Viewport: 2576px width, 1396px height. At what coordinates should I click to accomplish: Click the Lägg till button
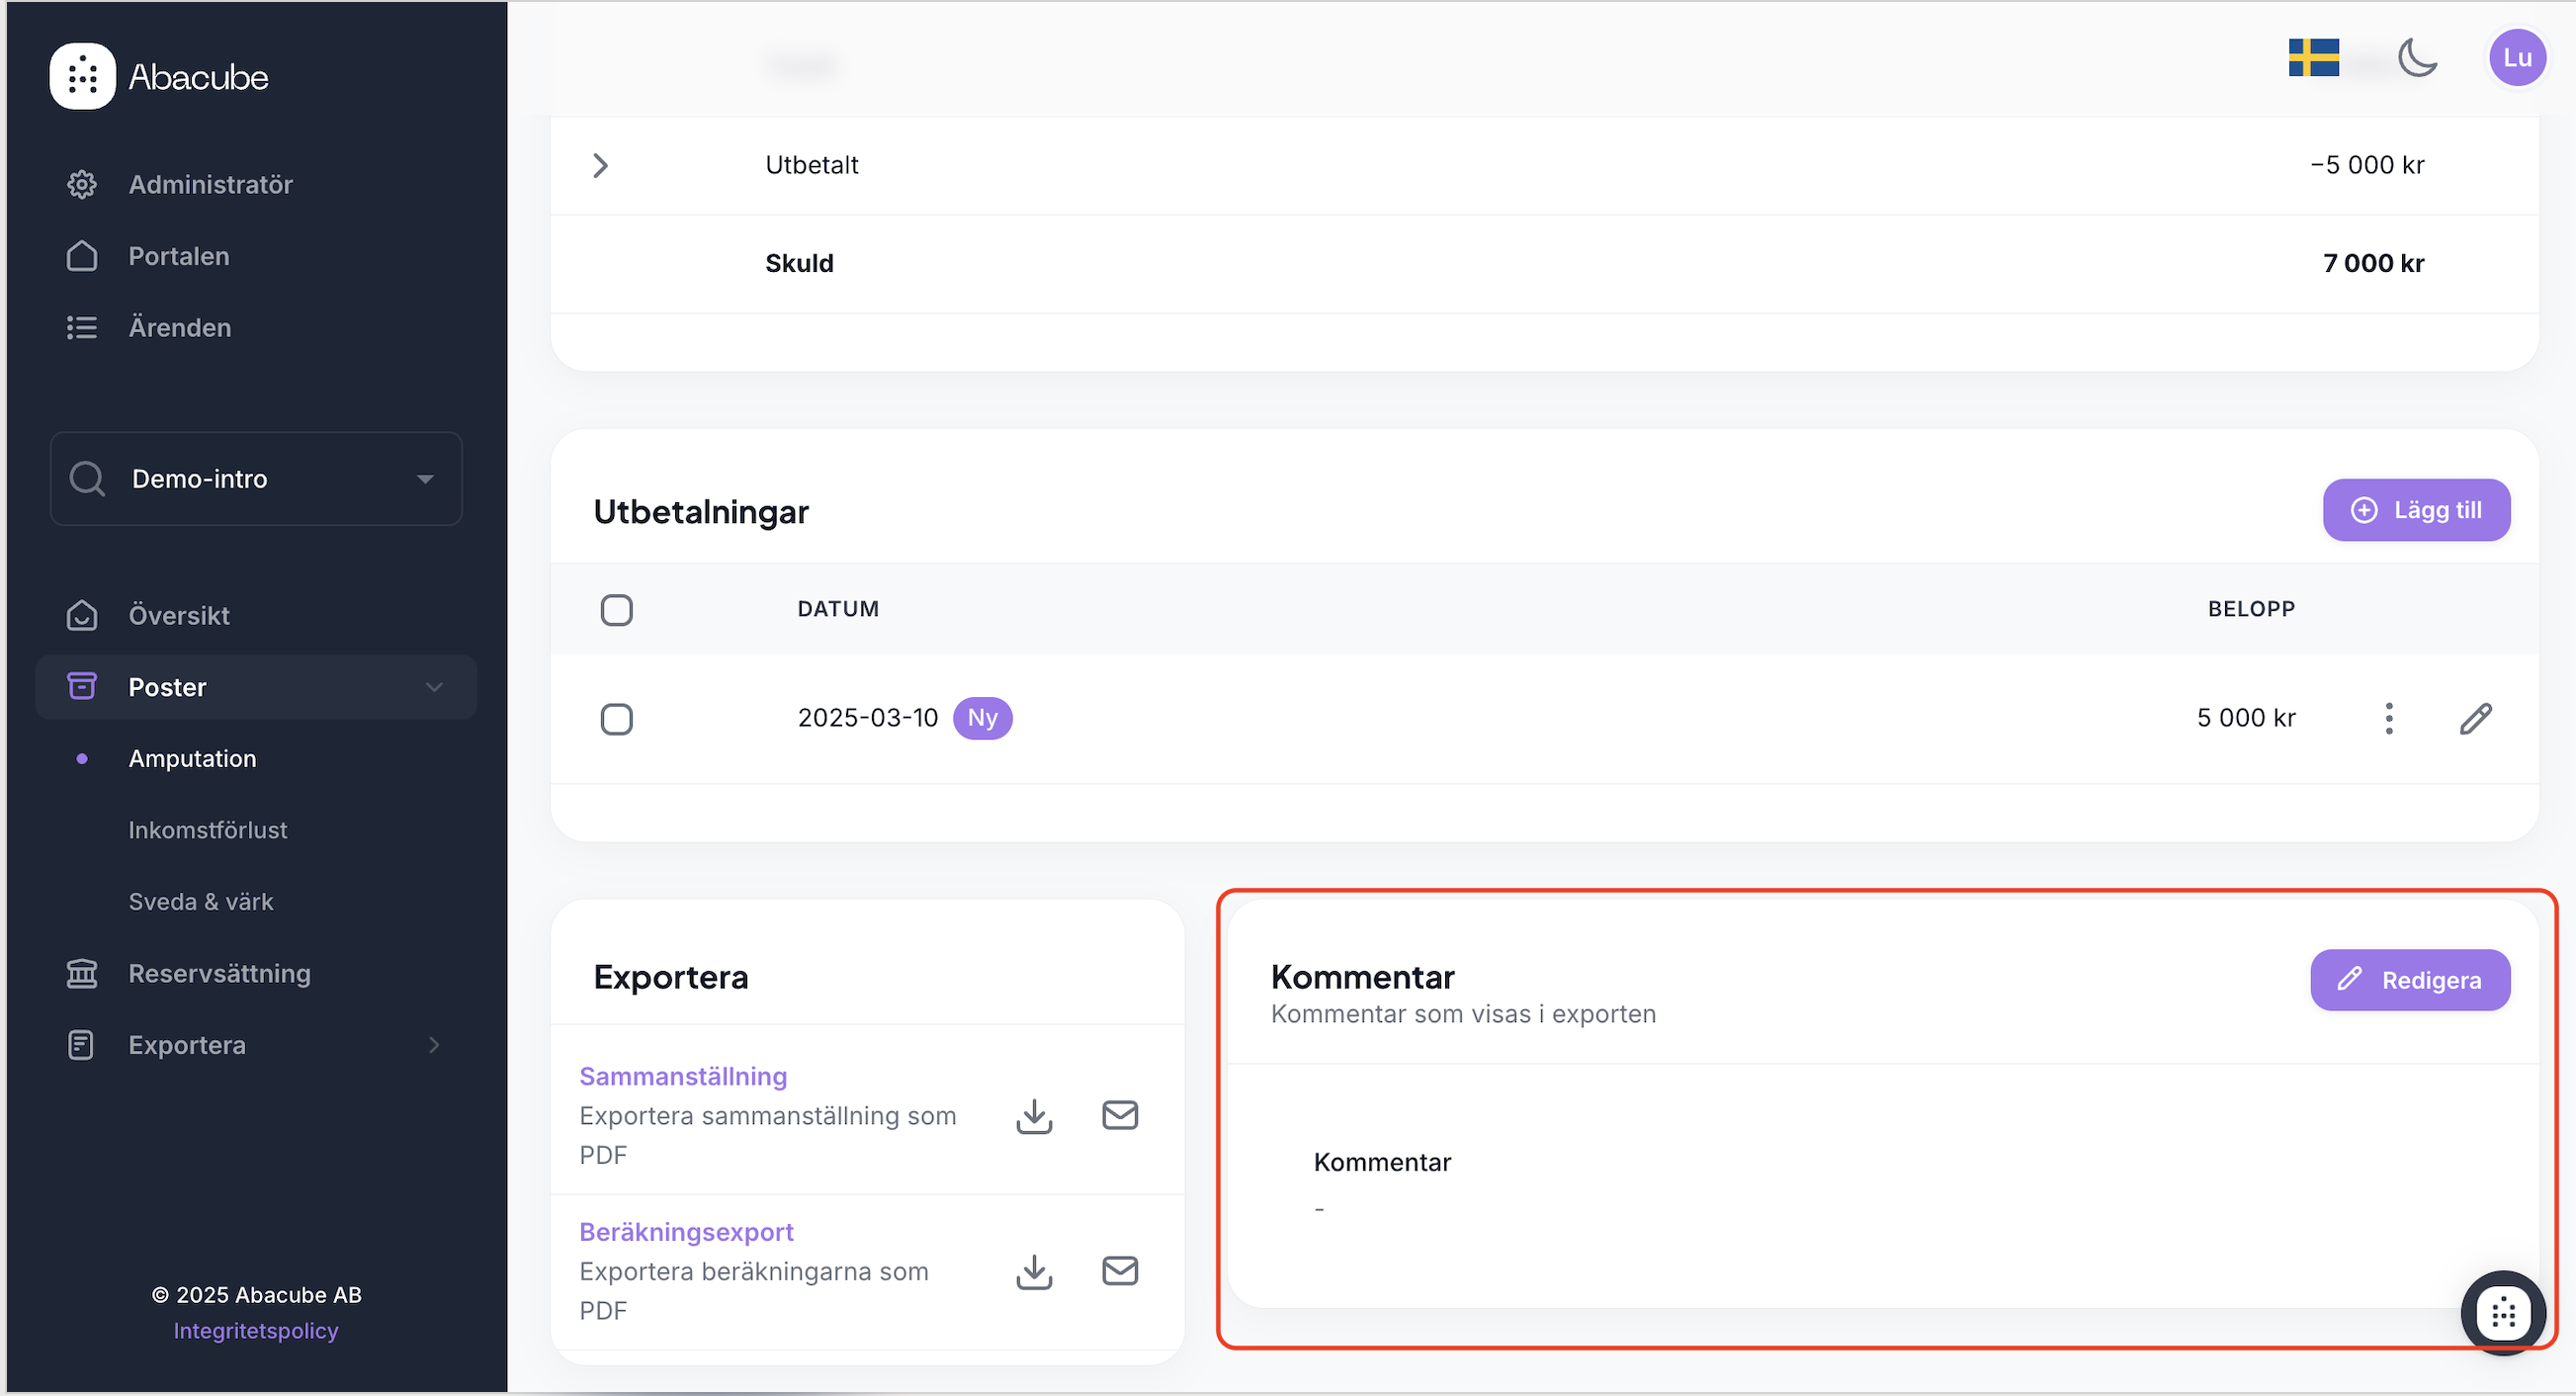click(2415, 510)
